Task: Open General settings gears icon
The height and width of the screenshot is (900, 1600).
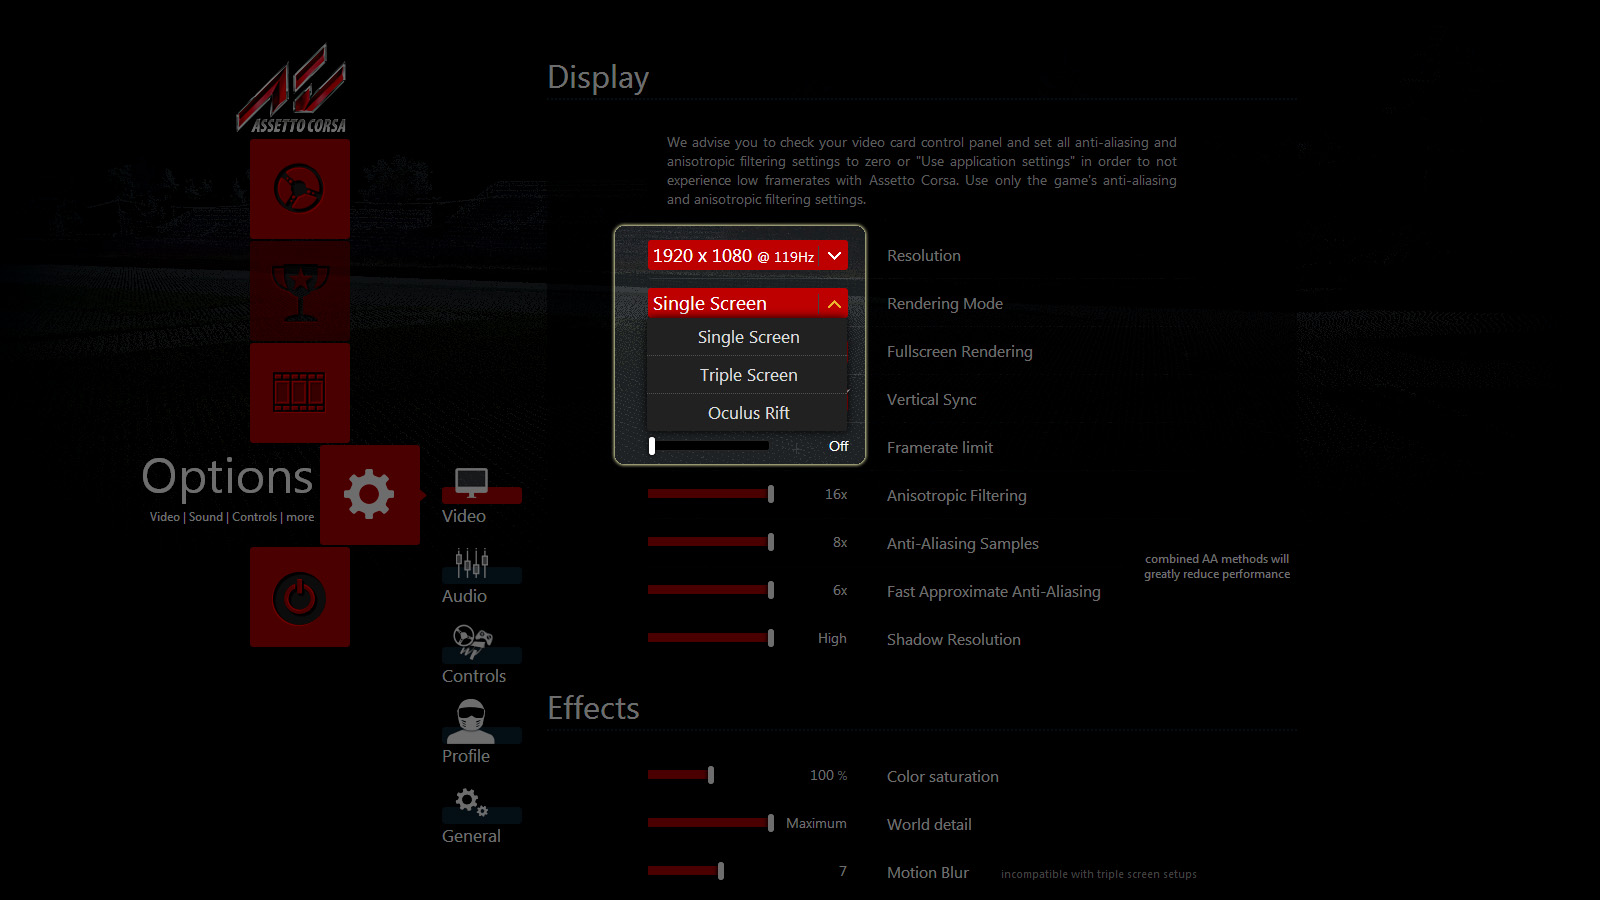Action: pos(471,802)
